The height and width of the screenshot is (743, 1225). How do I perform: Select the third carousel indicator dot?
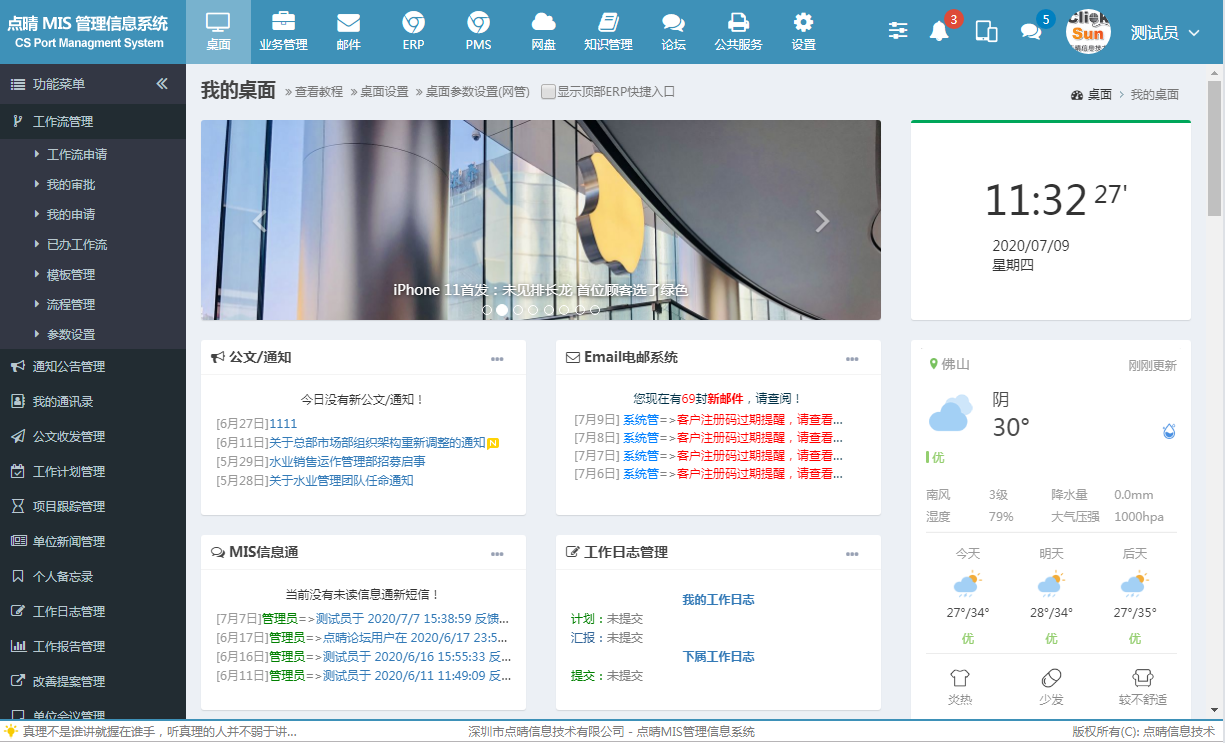[x=518, y=310]
